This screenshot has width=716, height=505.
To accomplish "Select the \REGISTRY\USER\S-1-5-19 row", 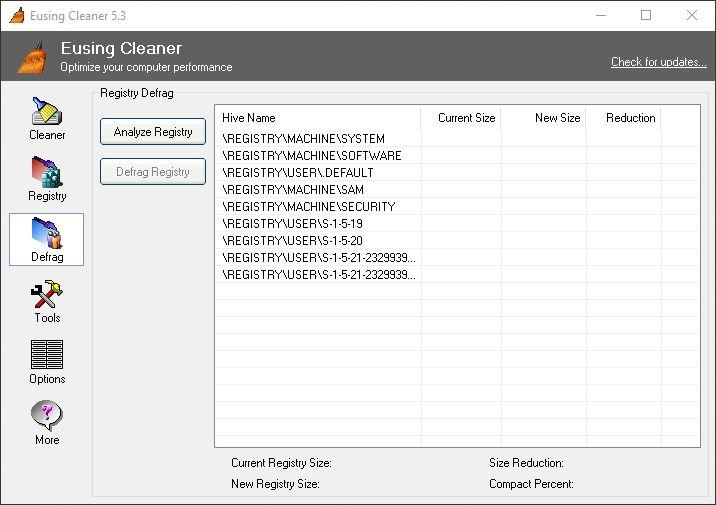I will (x=457, y=224).
